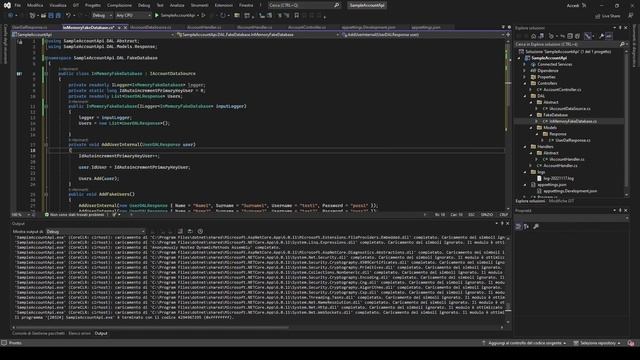This screenshot has width=640, height=360.
Task: Expand Connected Services node
Action: pyautogui.click(x=525, y=64)
